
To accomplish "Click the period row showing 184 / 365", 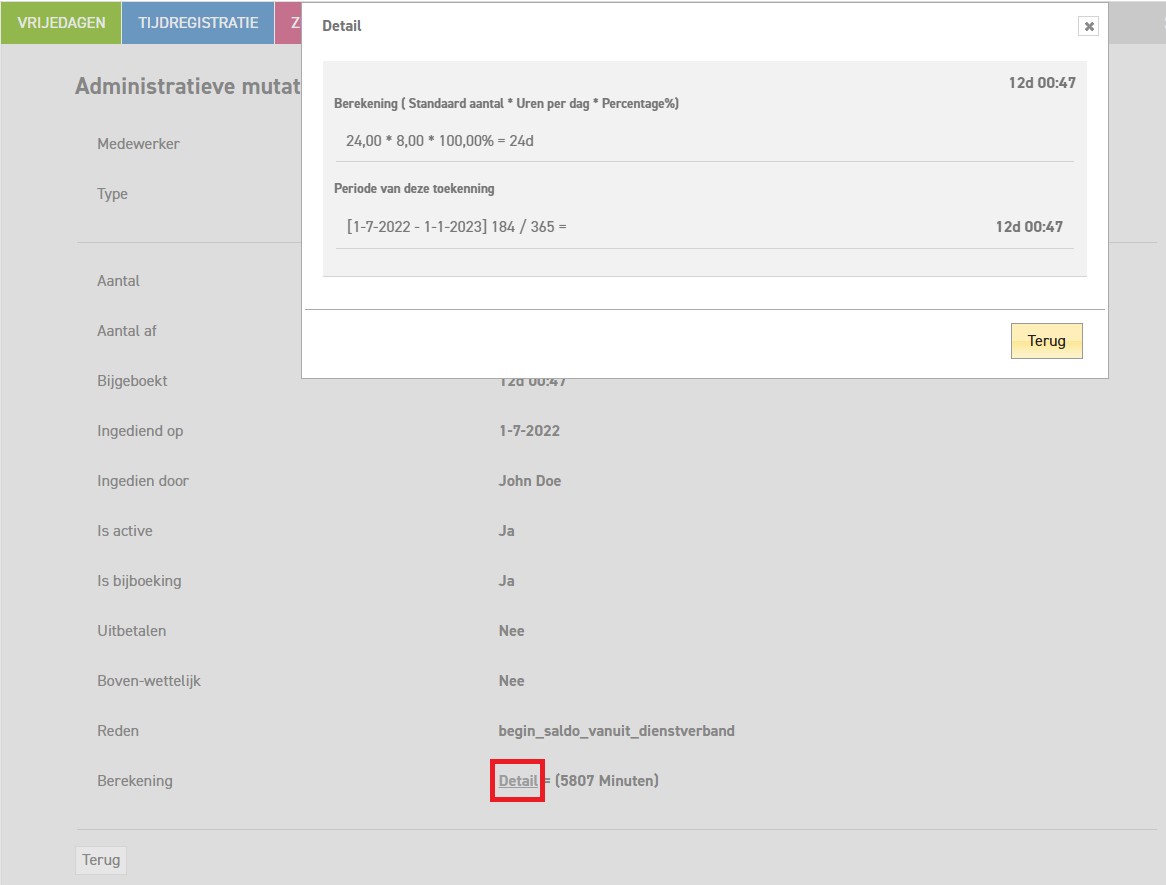I will [x=457, y=227].
